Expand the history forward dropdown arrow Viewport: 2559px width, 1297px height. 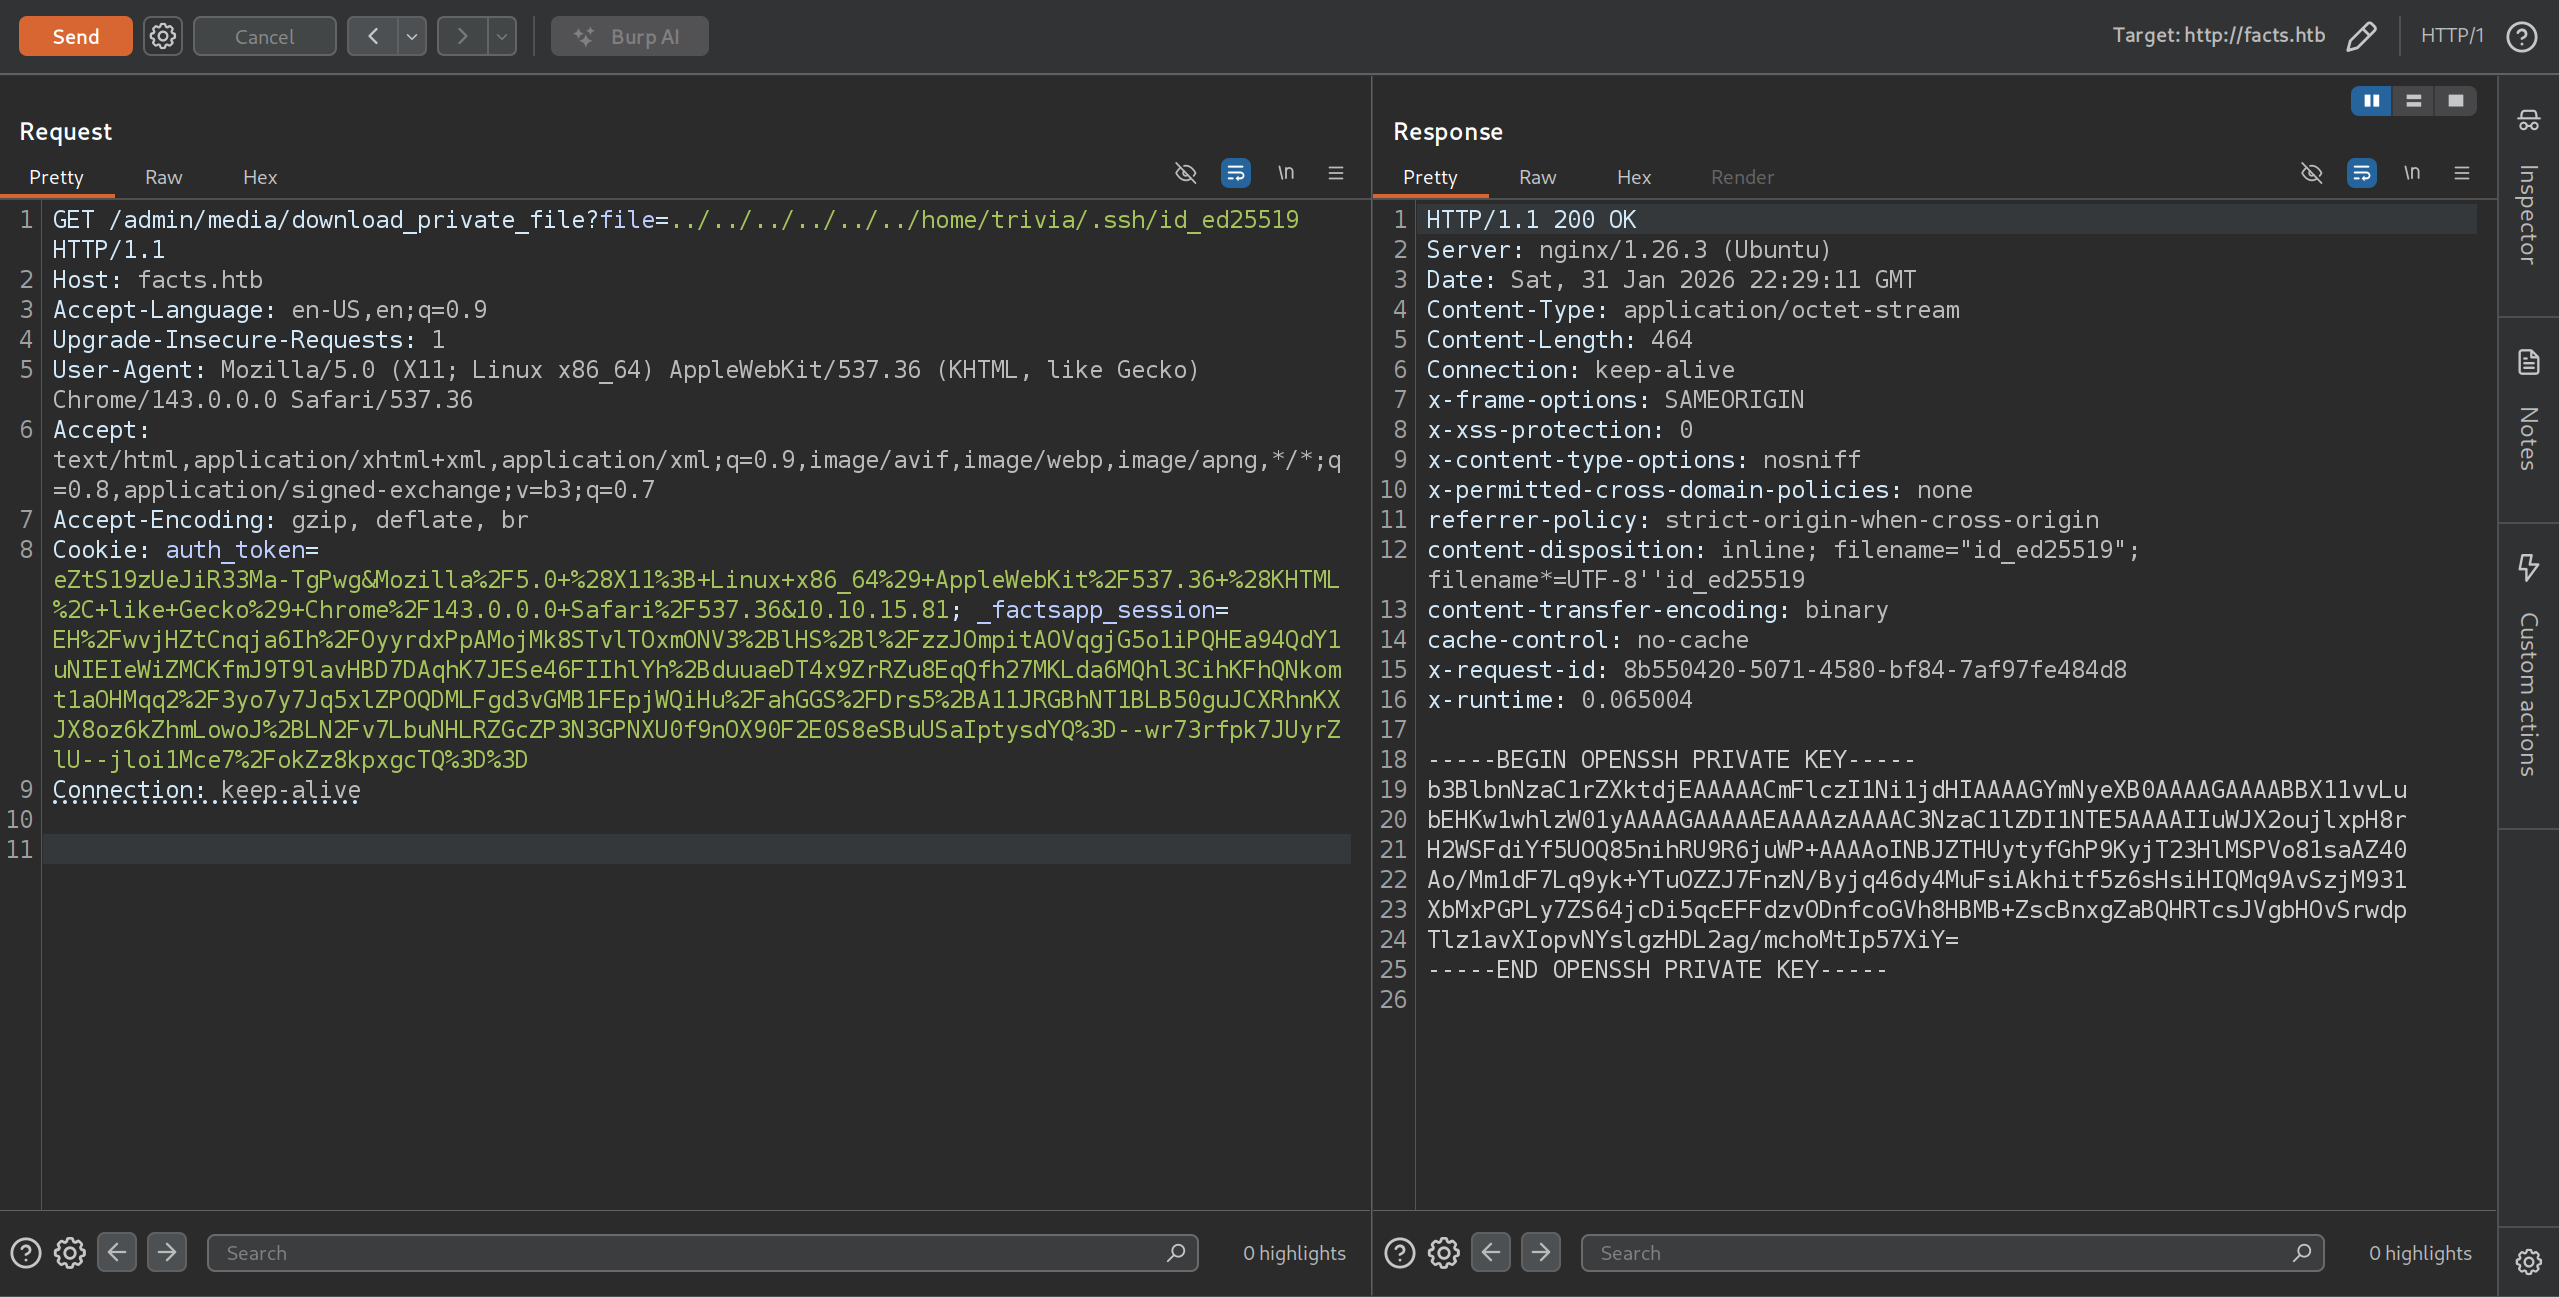pyautogui.click(x=501, y=37)
